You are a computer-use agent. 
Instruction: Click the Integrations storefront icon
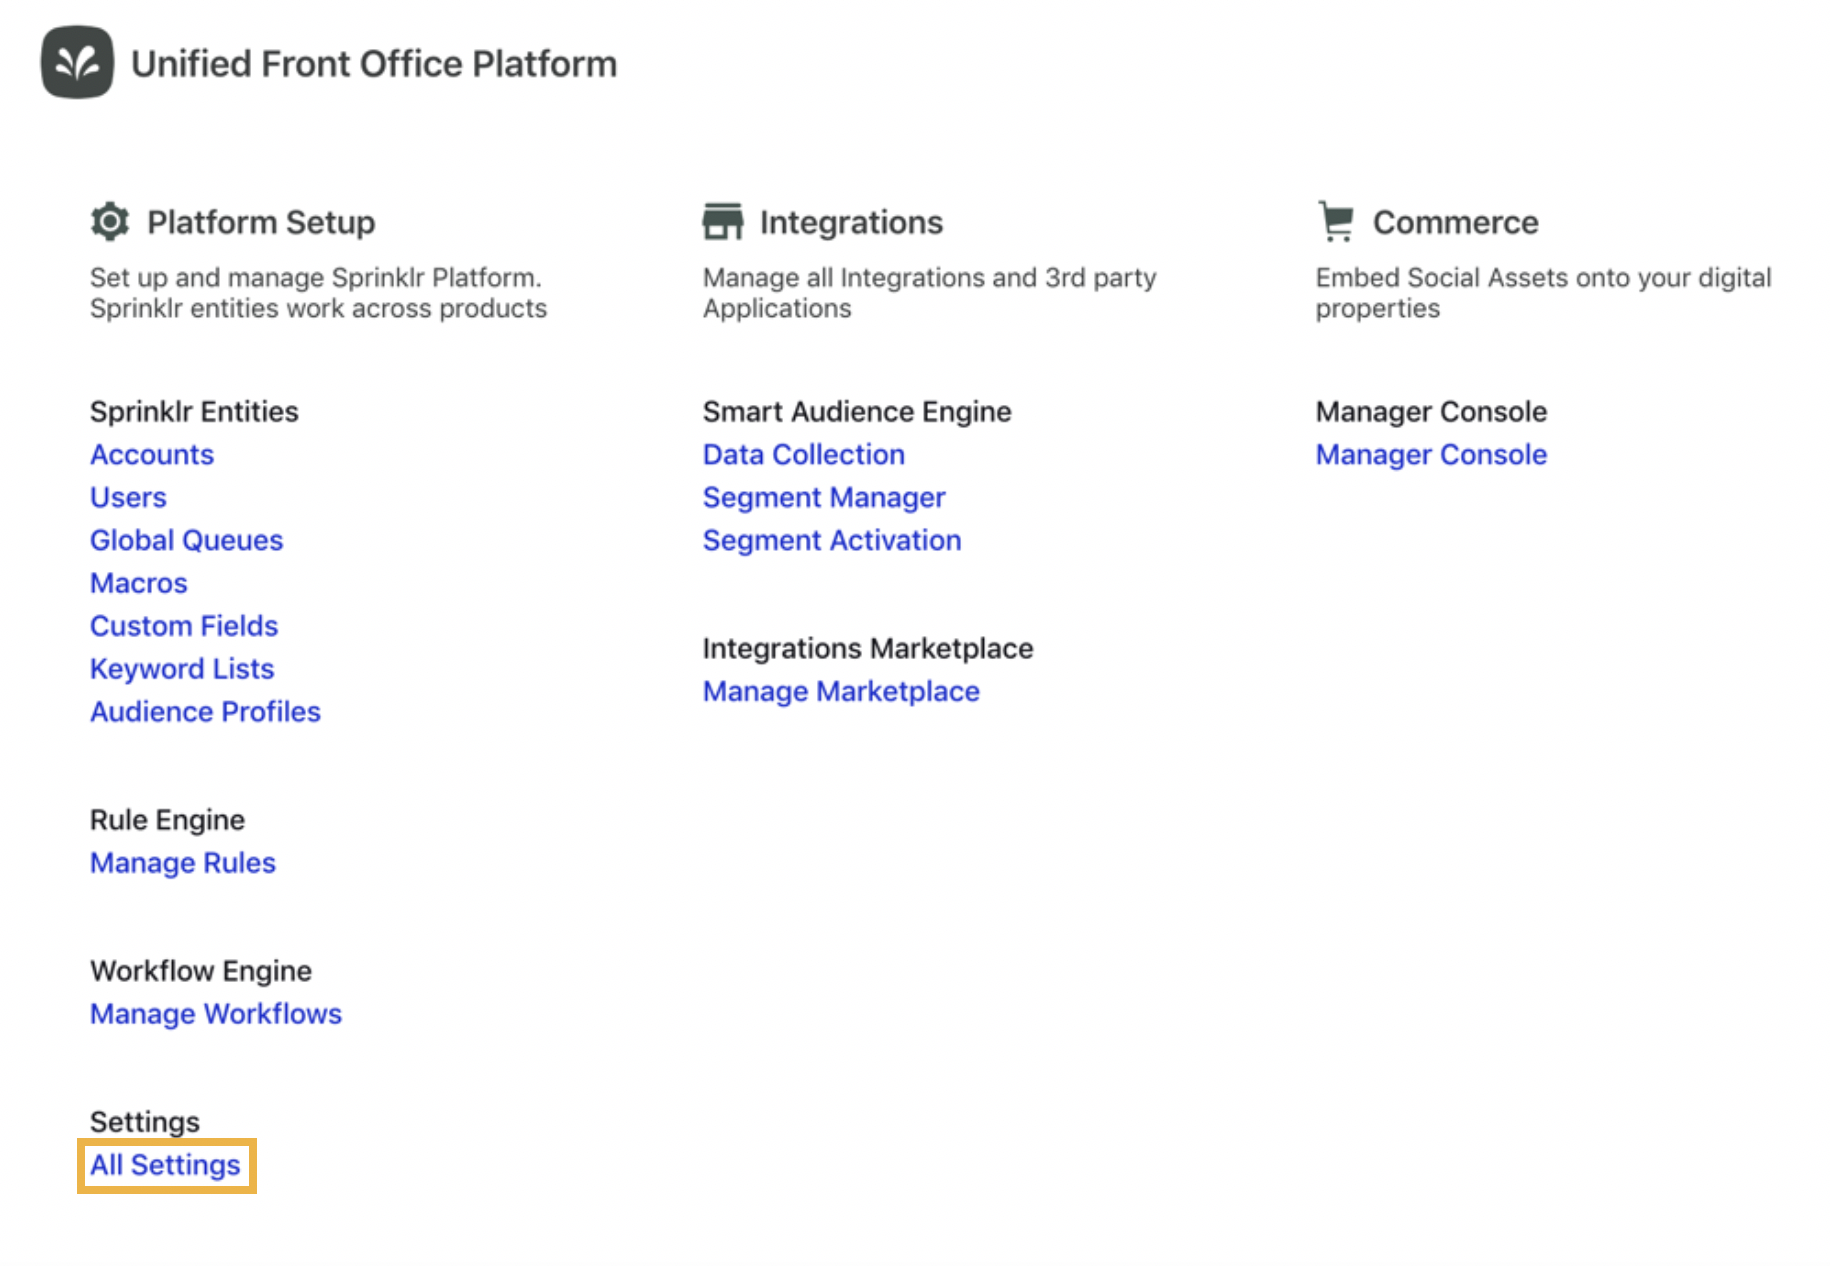click(722, 221)
